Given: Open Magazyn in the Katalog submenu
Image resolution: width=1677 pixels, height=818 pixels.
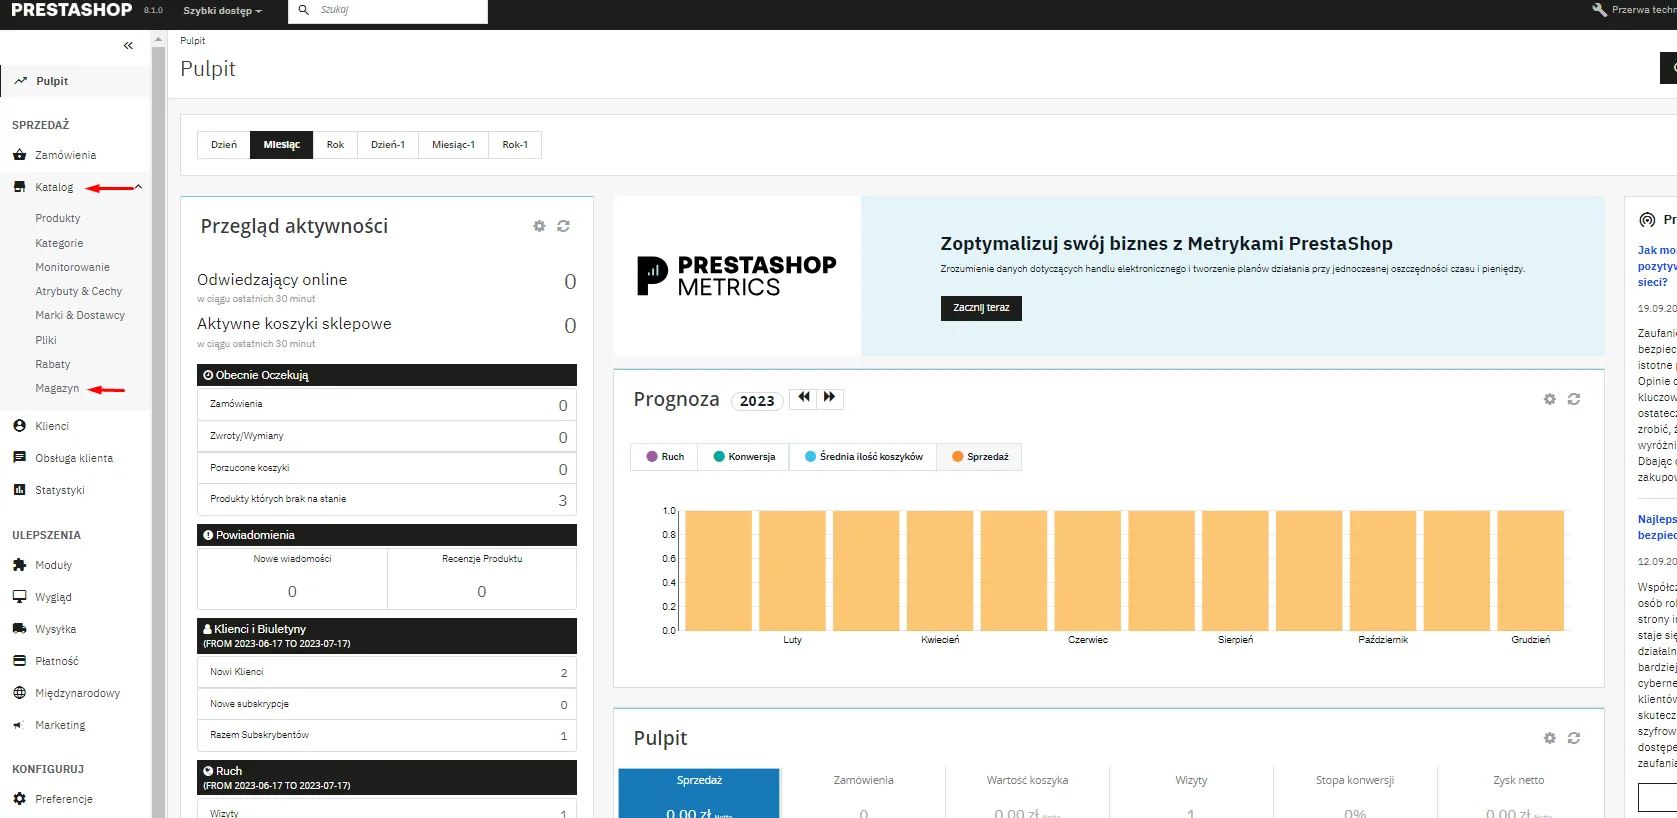Looking at the screenshot, I should tap(57, 388).
